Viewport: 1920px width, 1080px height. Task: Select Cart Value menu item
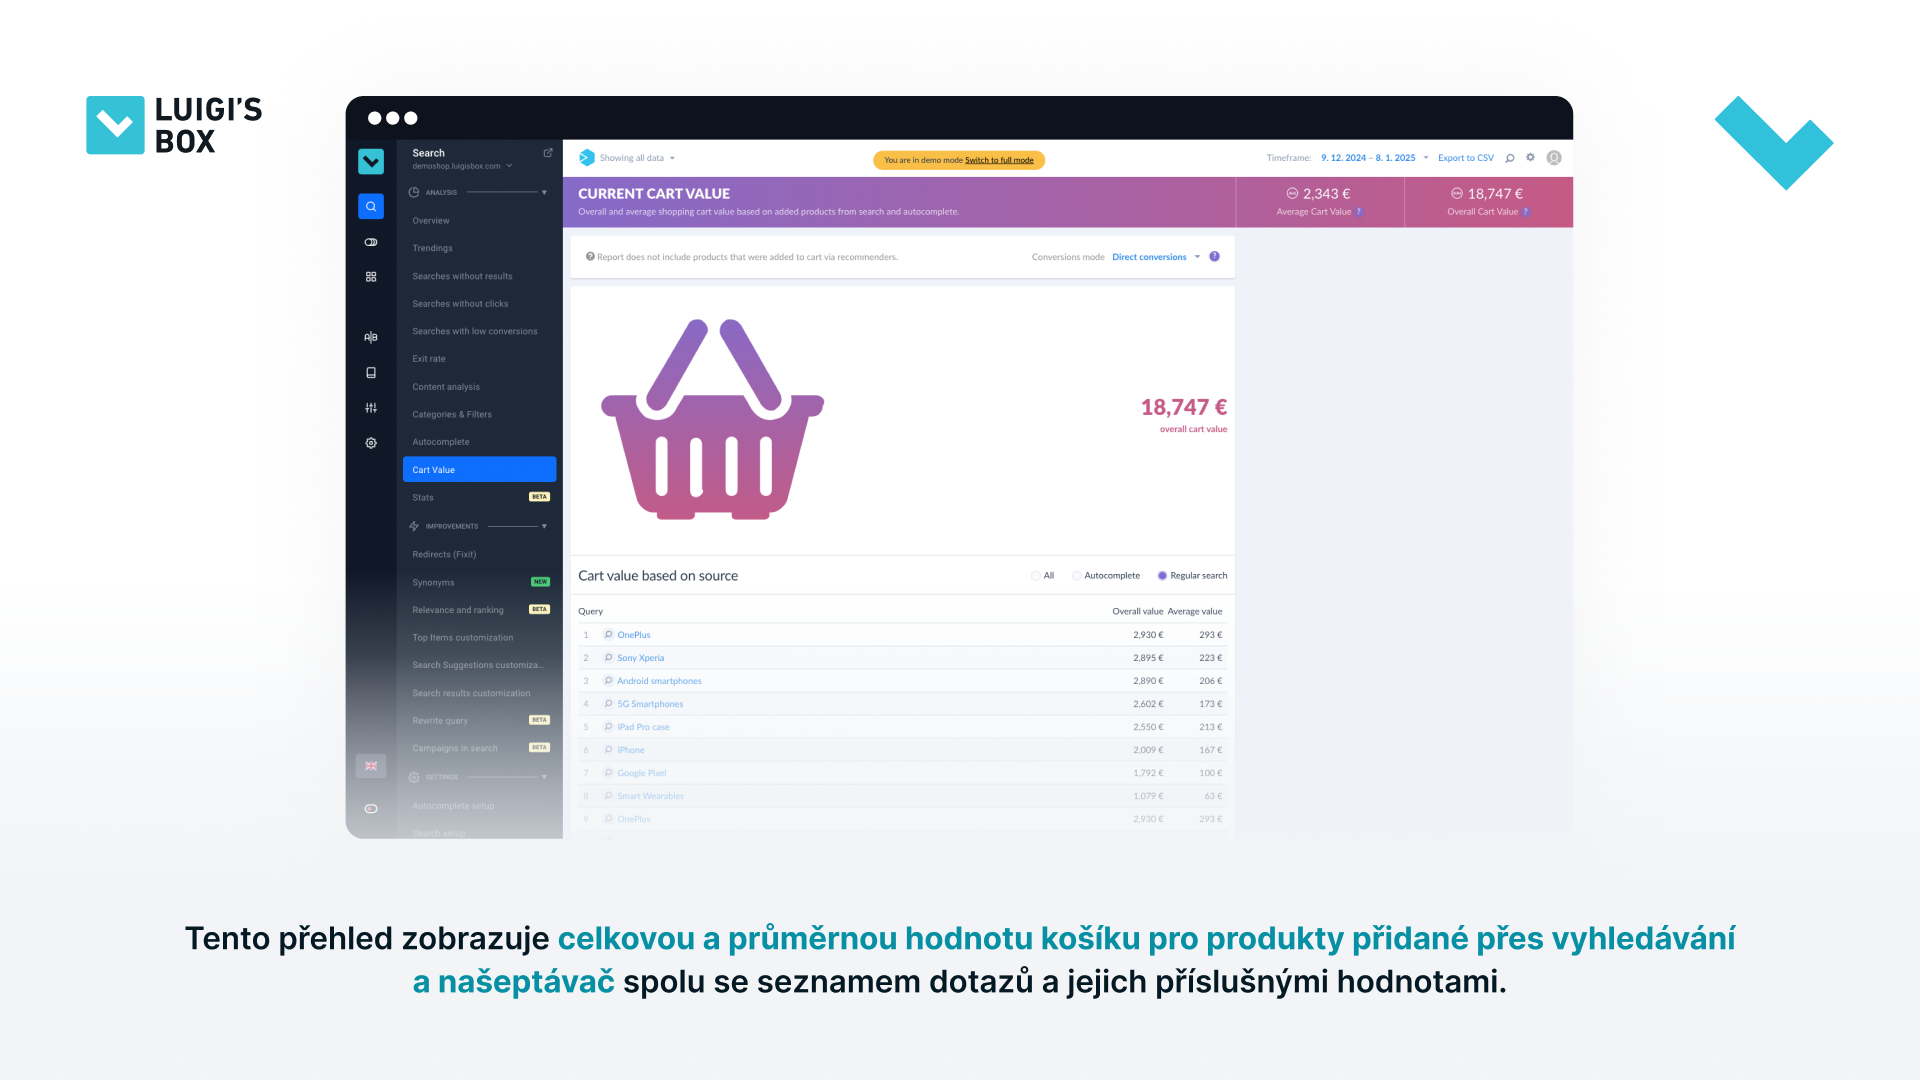(x=479, y=470)
